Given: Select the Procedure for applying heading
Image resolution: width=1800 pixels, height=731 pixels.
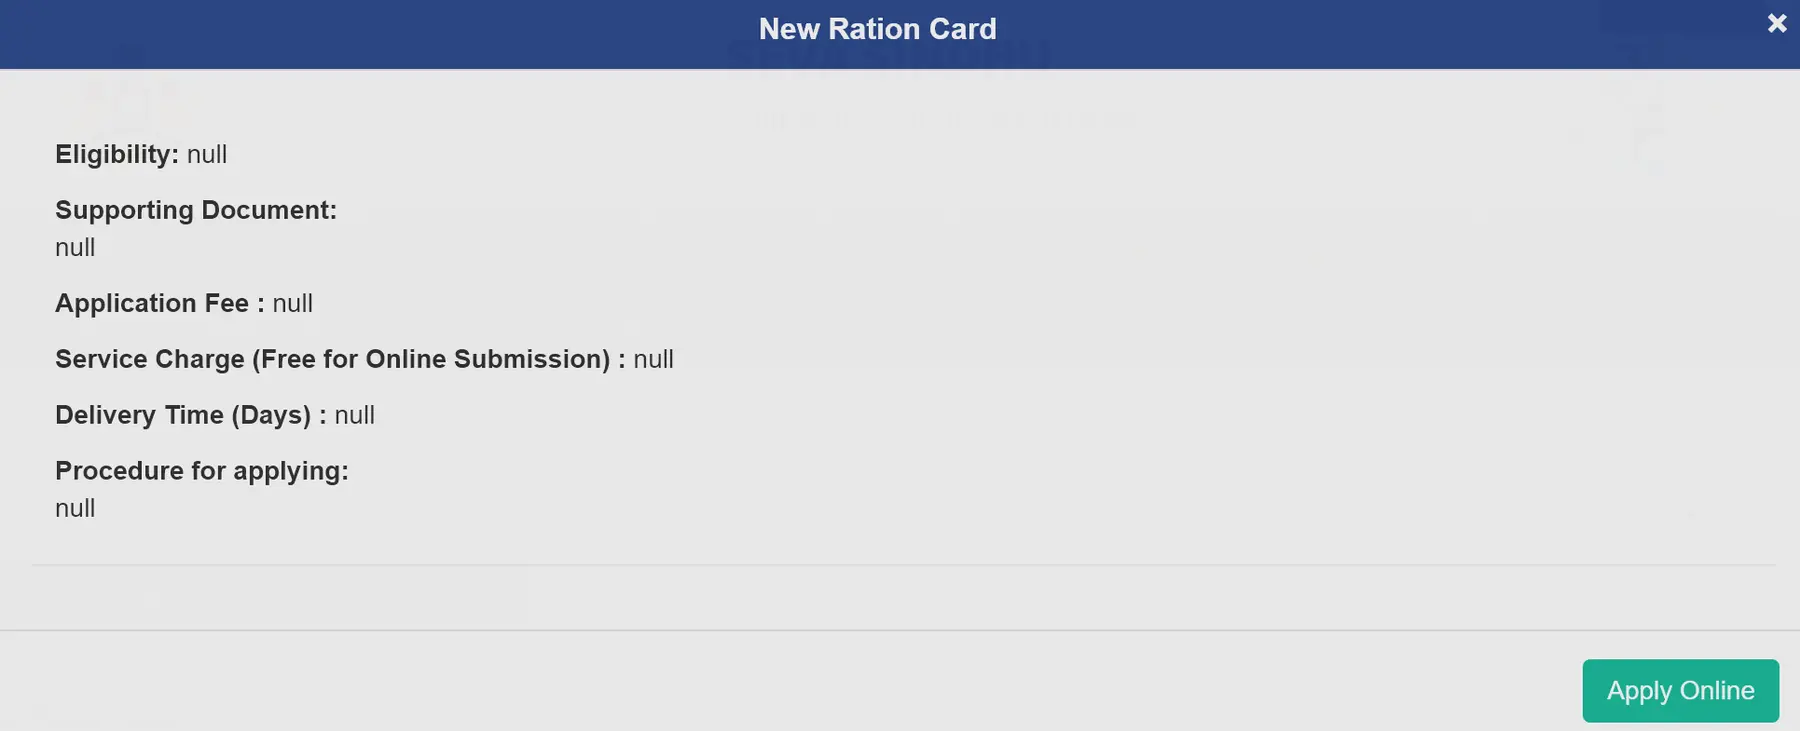Looking at the screenshot, I should (202, 470).
